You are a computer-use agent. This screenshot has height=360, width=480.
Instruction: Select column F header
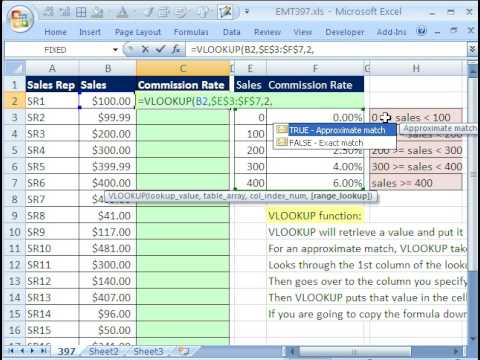coord(315,68)
